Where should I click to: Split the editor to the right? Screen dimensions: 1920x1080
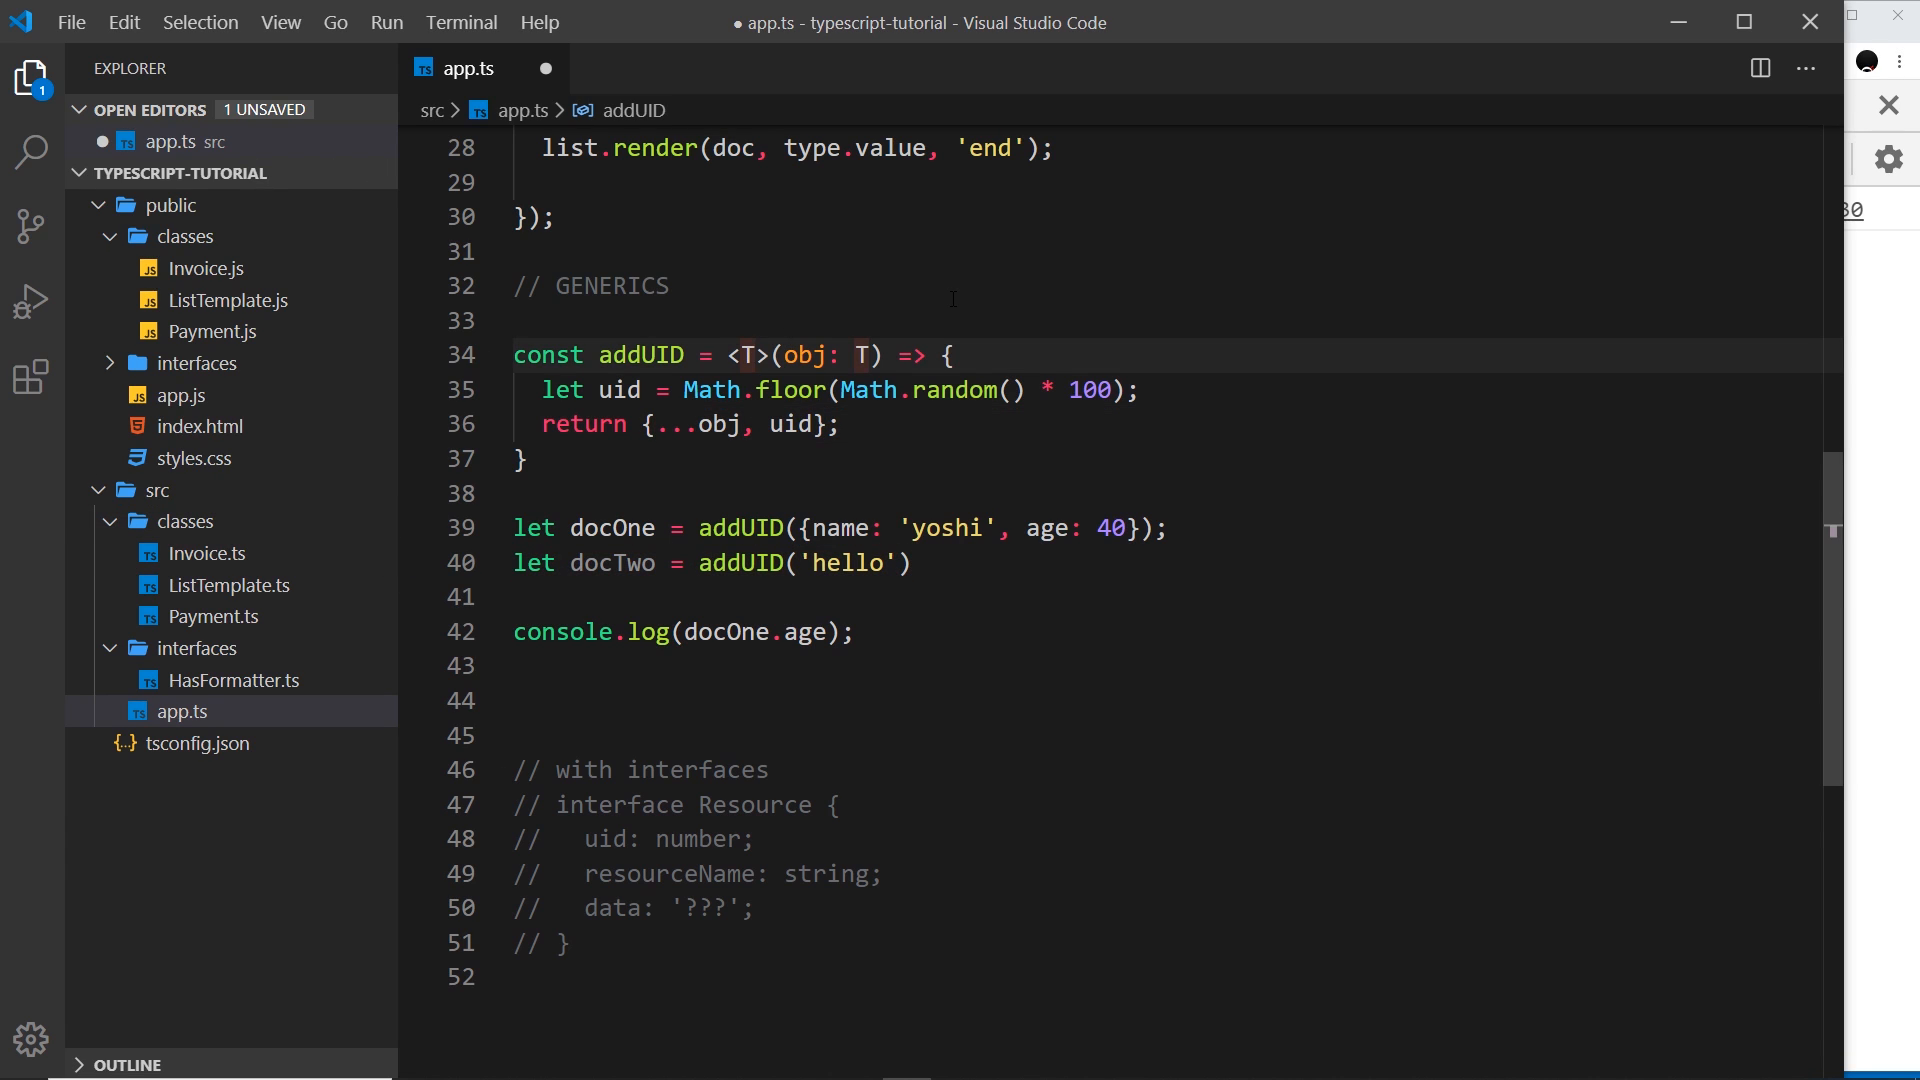1761,68
